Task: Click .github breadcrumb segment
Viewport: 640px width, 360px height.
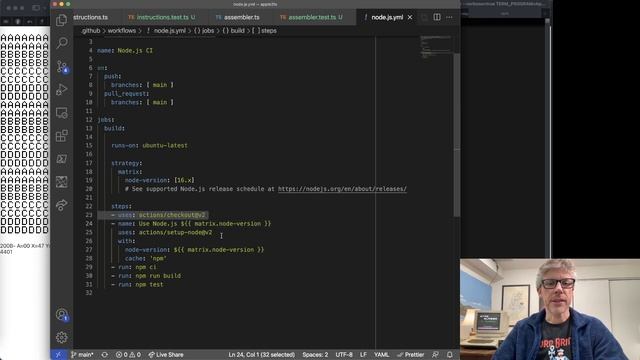Action: [x=90, y=31]
